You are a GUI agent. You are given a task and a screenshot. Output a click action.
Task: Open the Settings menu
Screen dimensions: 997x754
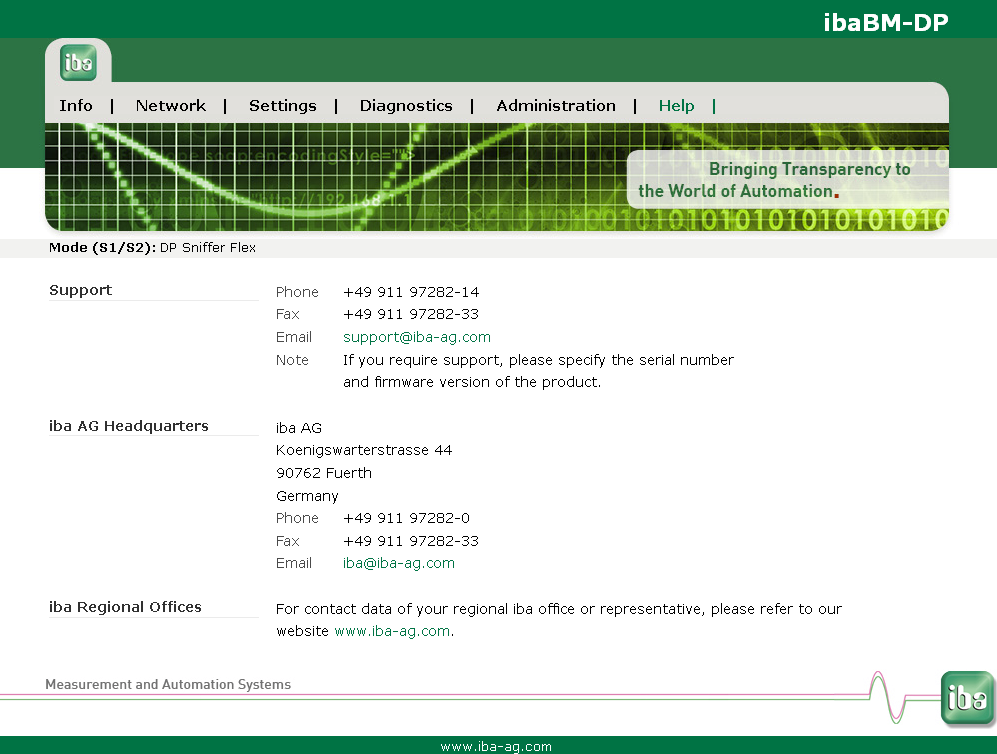pos(282,106)
